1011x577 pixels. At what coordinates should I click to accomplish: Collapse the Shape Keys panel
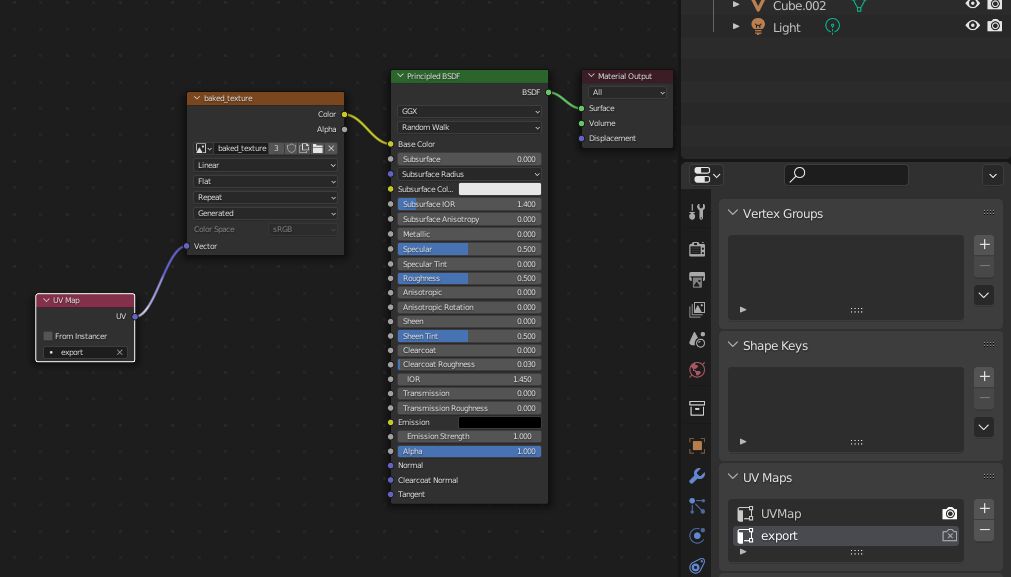(733, 344)
